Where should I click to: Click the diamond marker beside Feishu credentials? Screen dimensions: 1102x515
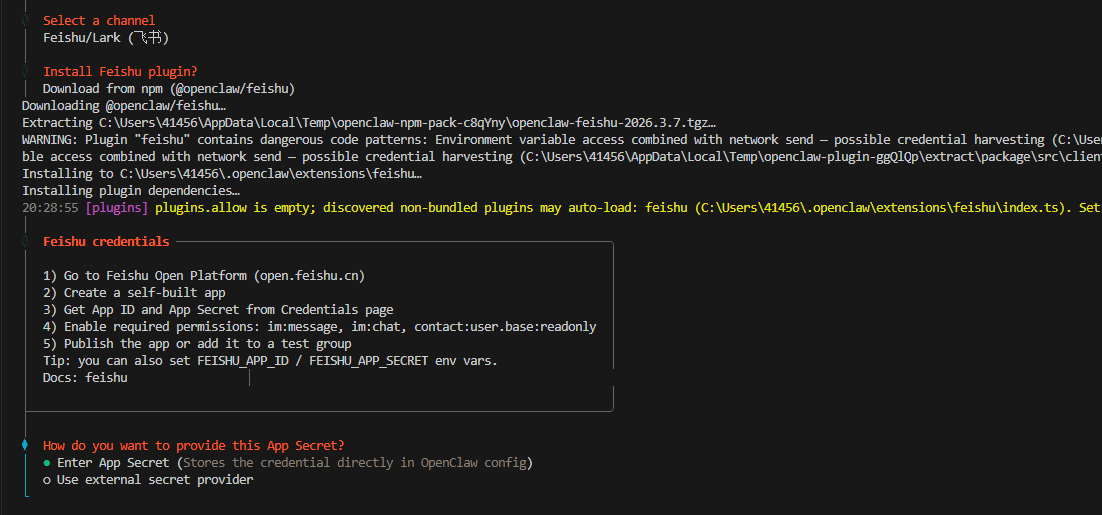click(25, 242)
